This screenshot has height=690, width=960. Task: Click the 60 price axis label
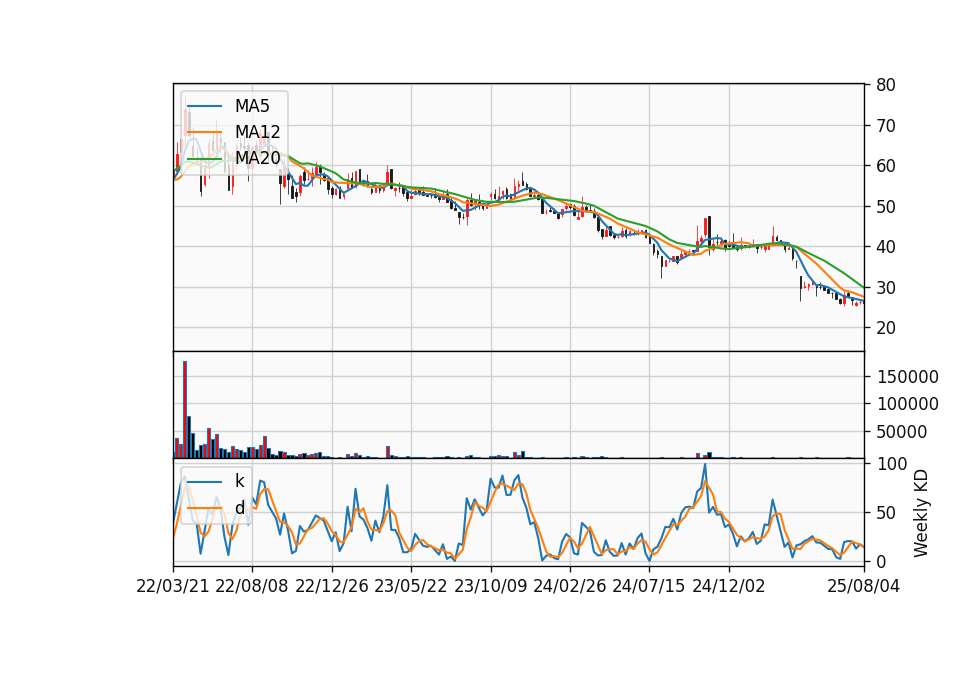tap(885, 166)
